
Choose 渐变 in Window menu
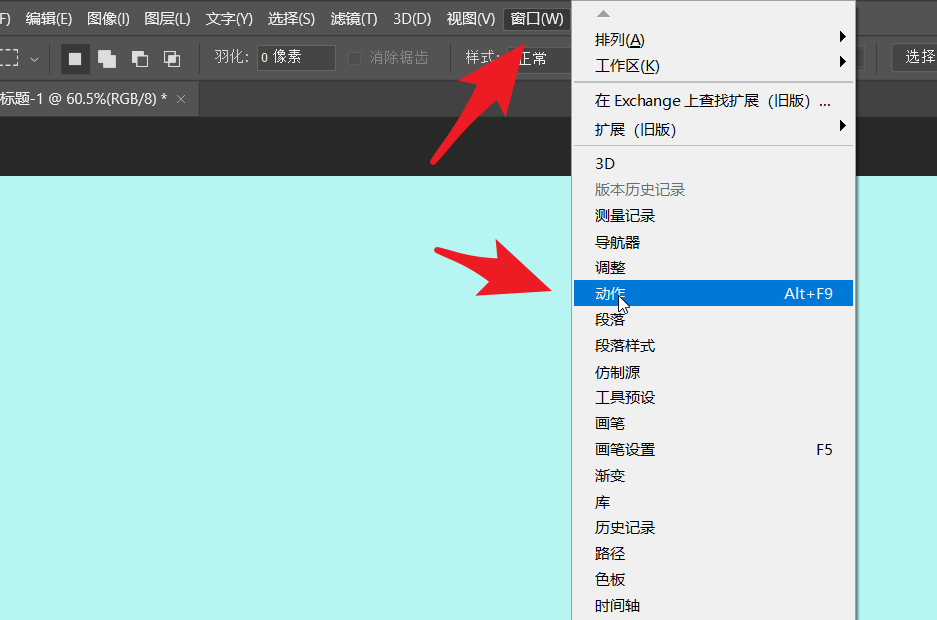click(714, 475)
